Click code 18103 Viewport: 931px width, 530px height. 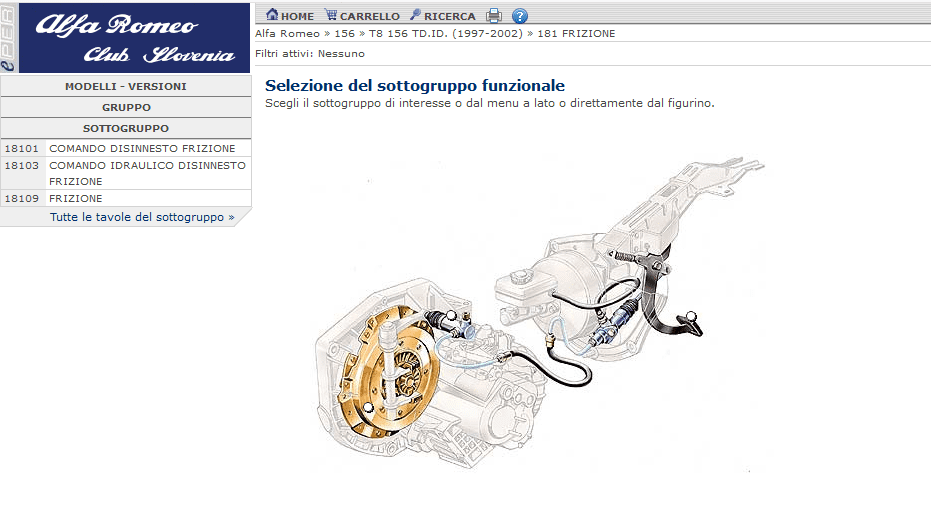click(x=21, y=166)
